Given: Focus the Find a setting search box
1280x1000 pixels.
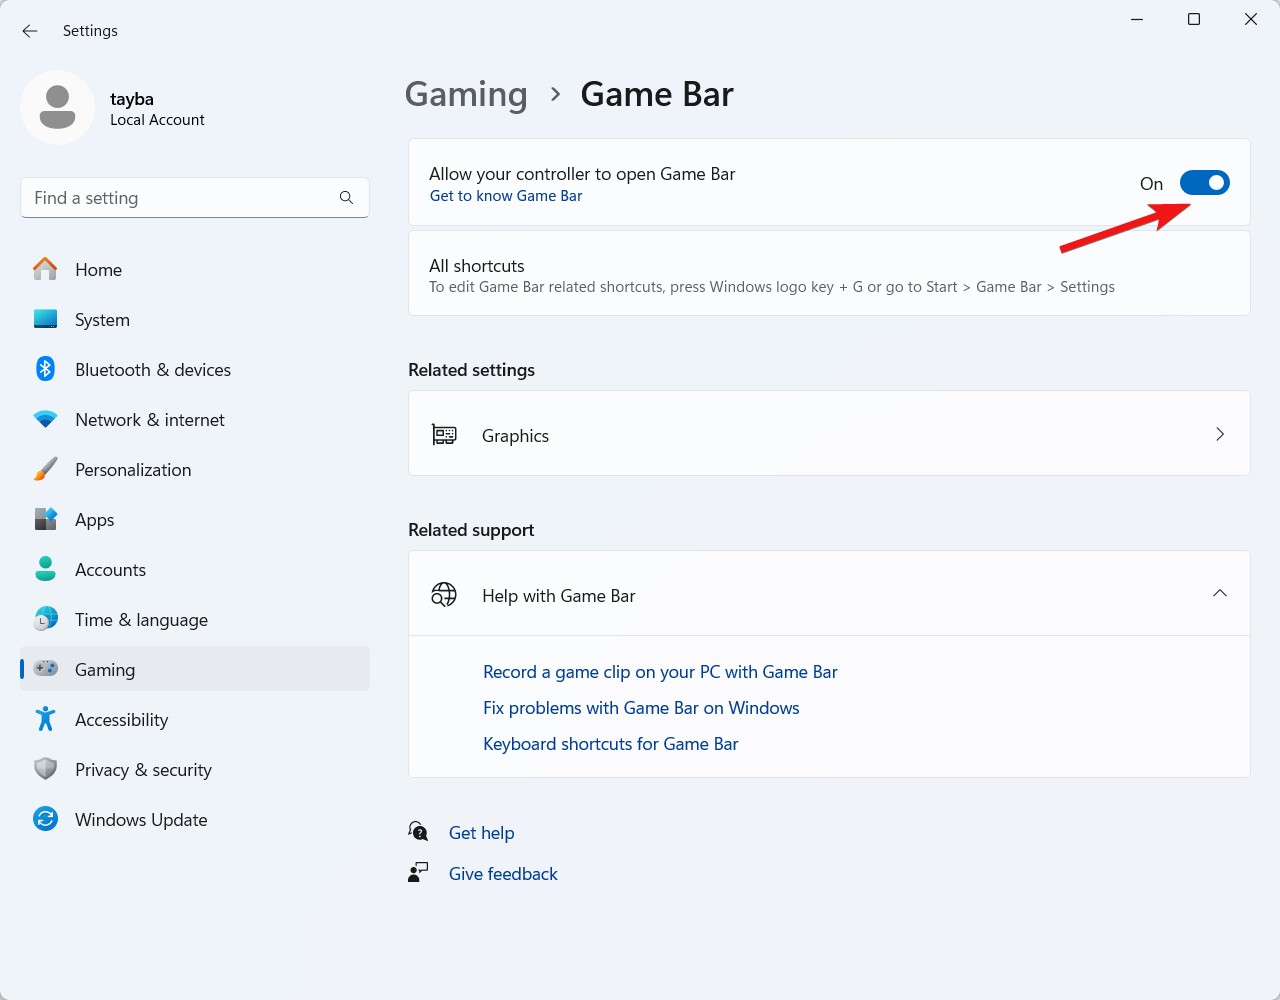Looking at the screenshot, I should tap(180, 198).
